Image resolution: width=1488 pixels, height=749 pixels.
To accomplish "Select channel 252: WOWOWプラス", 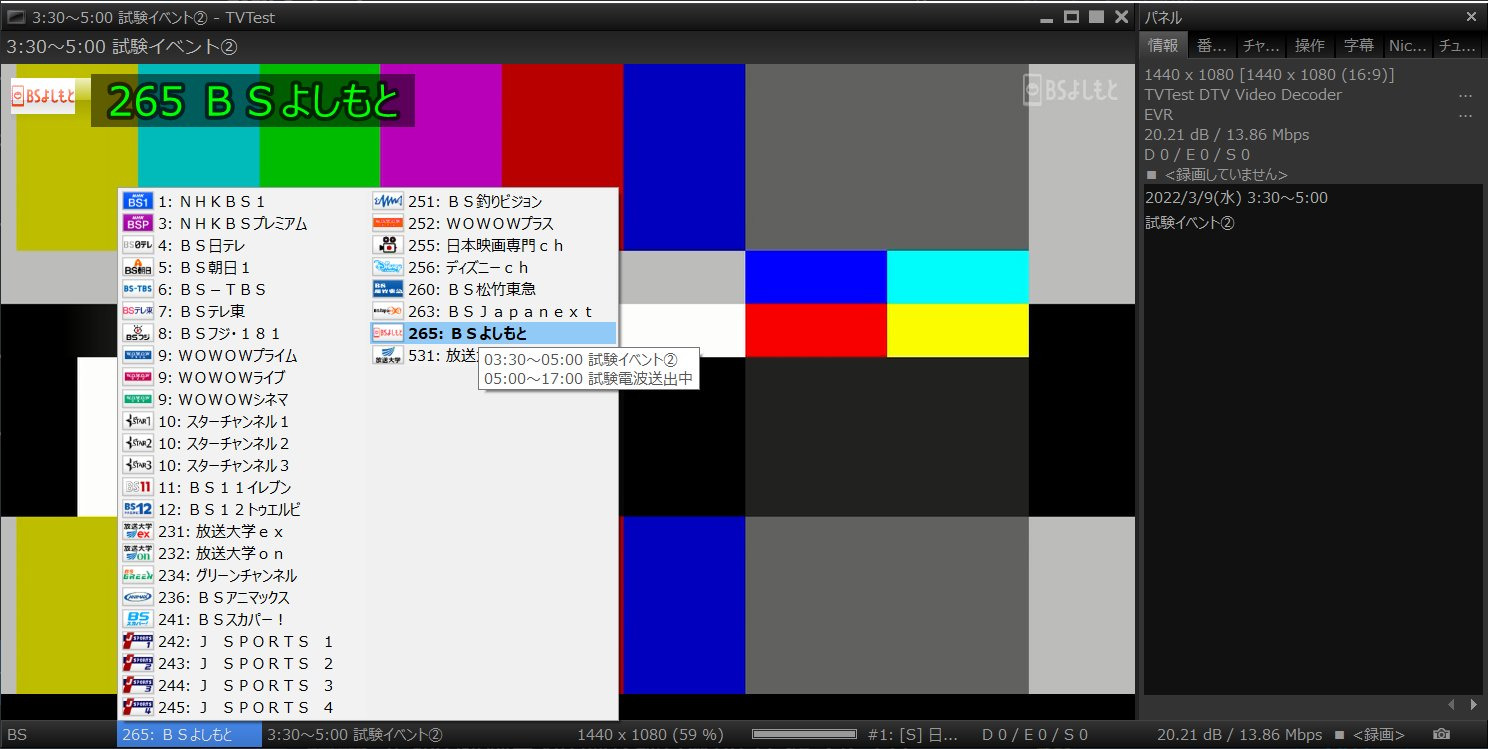I will point(493,224).
